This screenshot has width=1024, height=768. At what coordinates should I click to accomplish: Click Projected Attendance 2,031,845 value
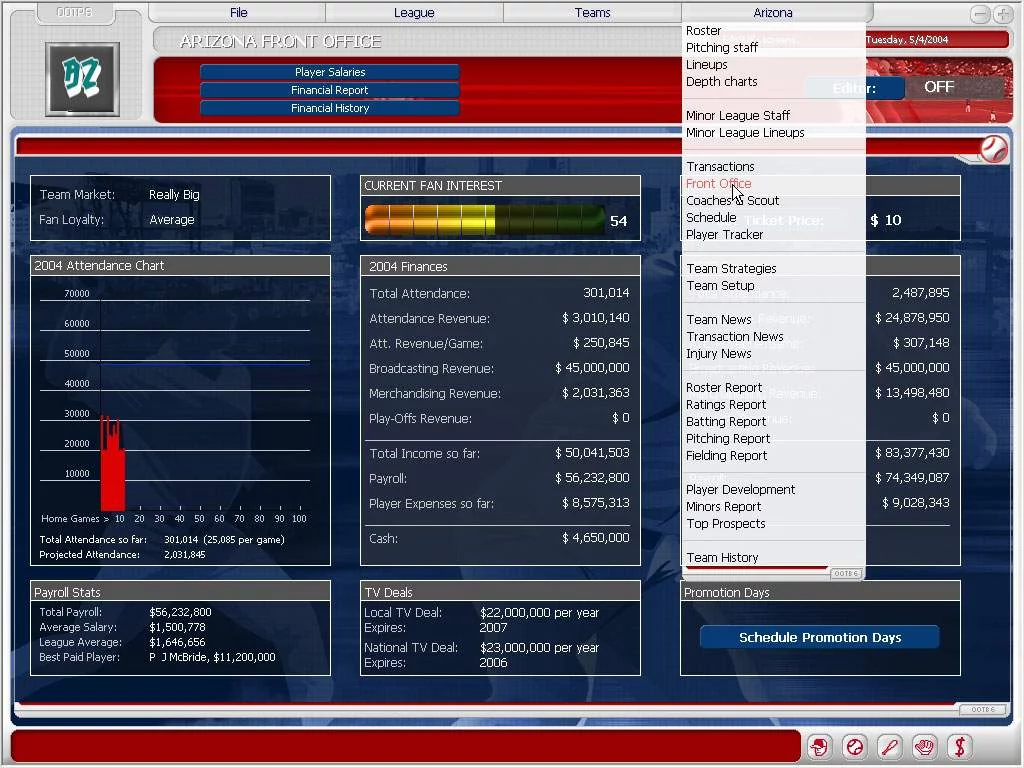click(x=185, y=554)
